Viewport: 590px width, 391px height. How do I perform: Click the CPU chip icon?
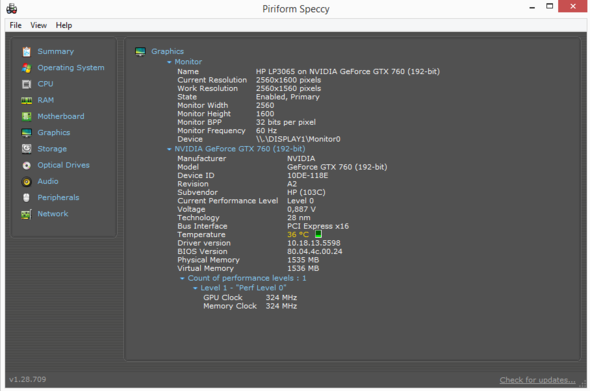point(26,84)
